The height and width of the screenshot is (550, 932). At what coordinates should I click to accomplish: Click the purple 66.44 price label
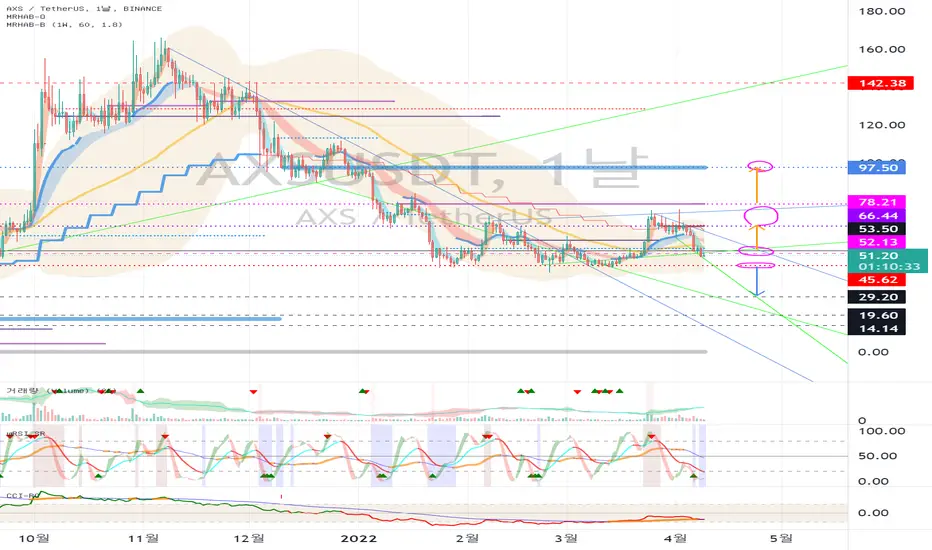877,216
